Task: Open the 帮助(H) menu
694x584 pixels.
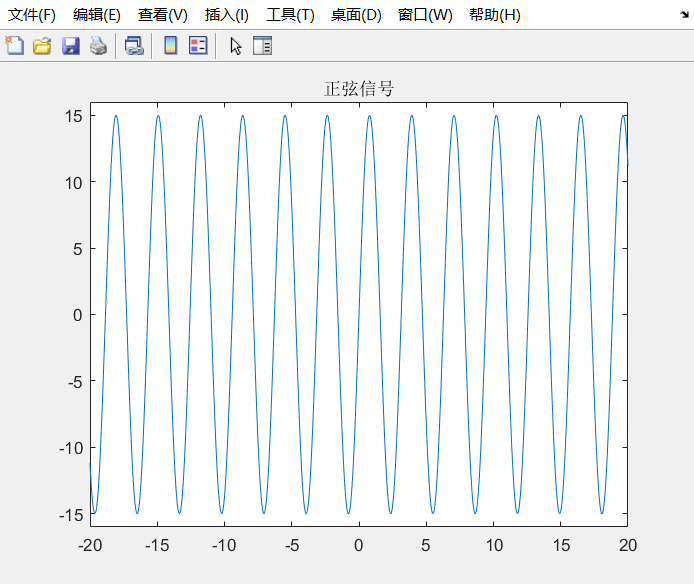Action: [x=494, y=15]
